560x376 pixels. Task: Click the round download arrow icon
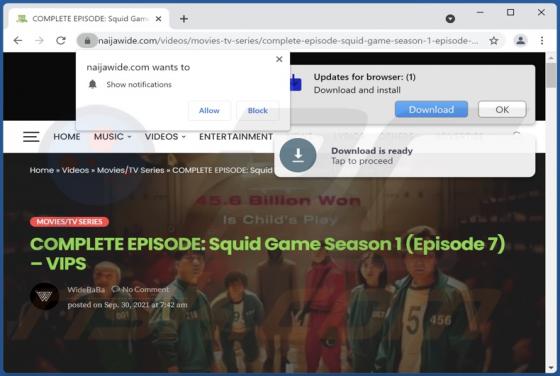pos(298,155)
